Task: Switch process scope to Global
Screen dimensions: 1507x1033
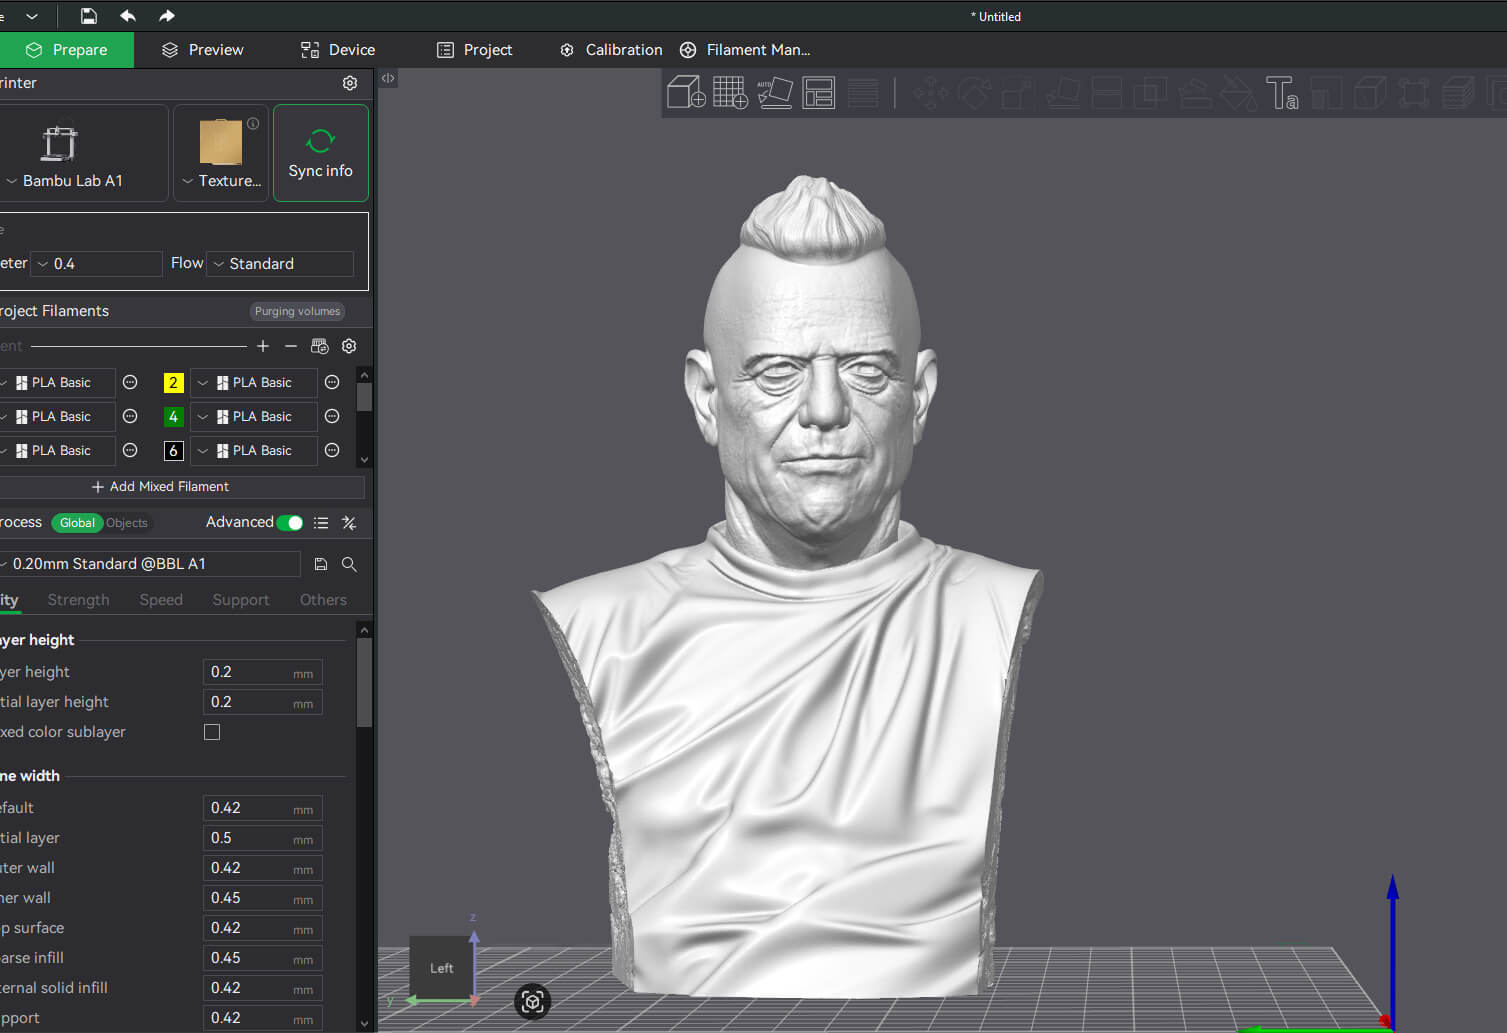Action: click(x=77, y=523)
